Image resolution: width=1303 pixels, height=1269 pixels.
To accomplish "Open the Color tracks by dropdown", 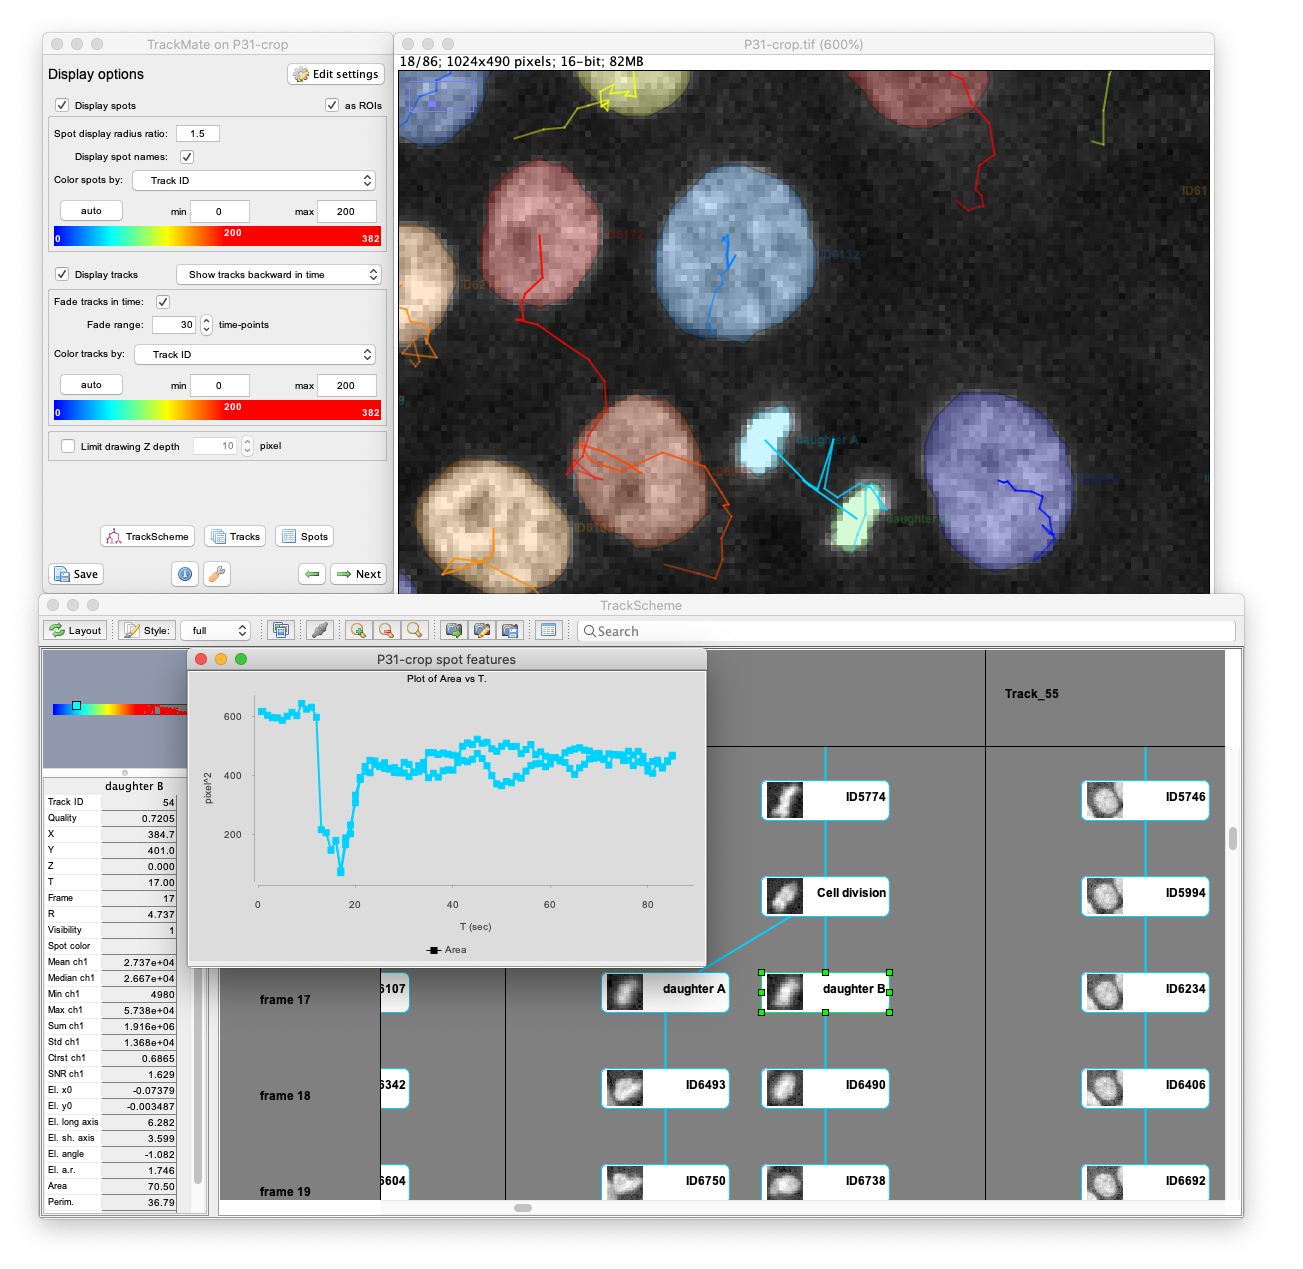I will coord(255,354).
